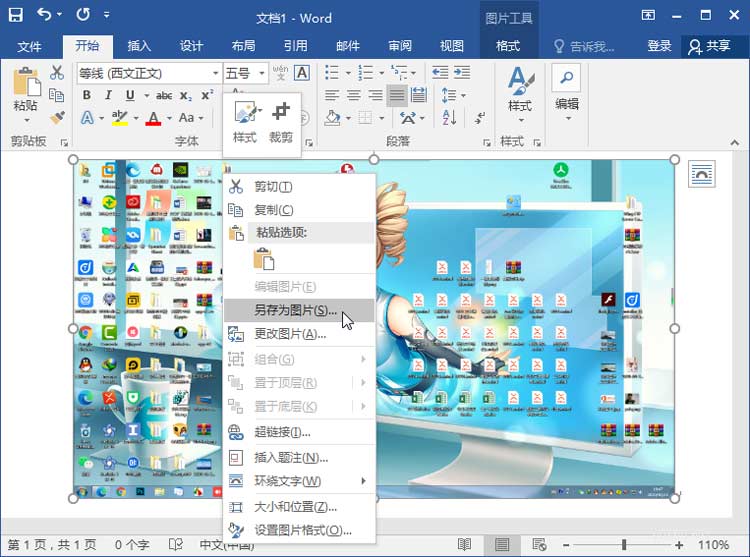Sort the paragraph A to Z
Viewport: 750px width, 557px height.
449,118
